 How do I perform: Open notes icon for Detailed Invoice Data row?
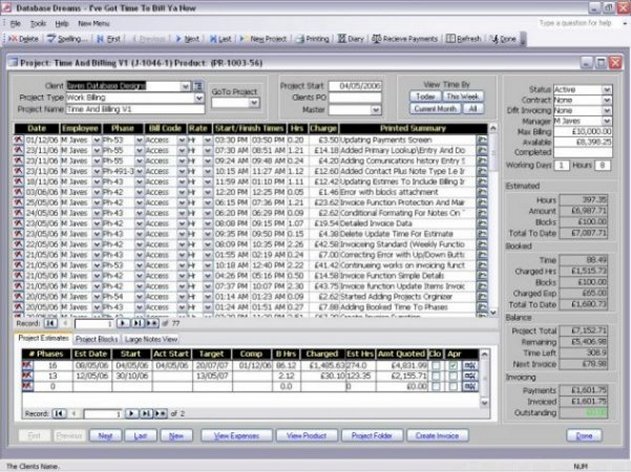coord(482,224)
